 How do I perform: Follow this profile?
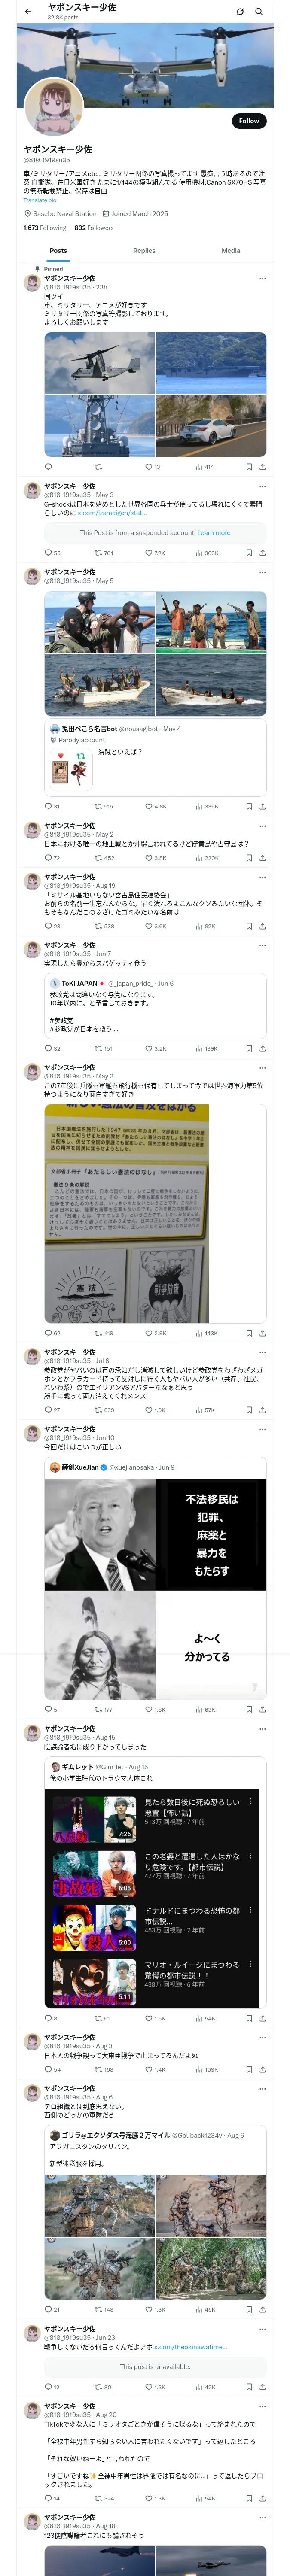(x=249, y=121)
